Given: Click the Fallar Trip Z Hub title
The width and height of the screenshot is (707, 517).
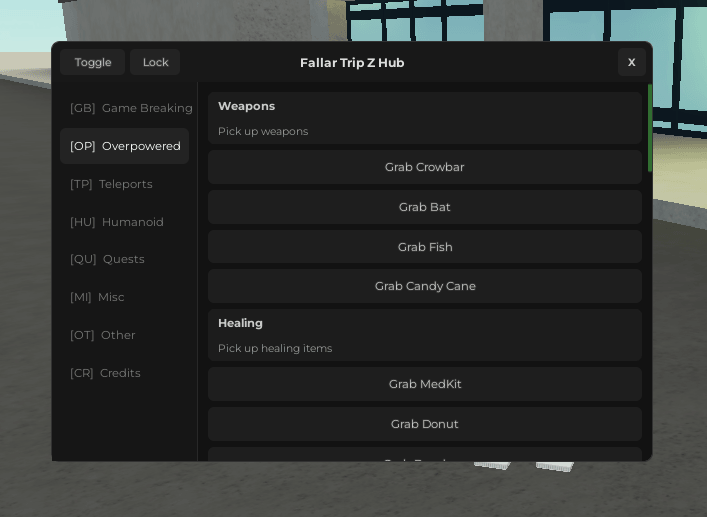Looking at the screenshot, I should click(352, 63).
